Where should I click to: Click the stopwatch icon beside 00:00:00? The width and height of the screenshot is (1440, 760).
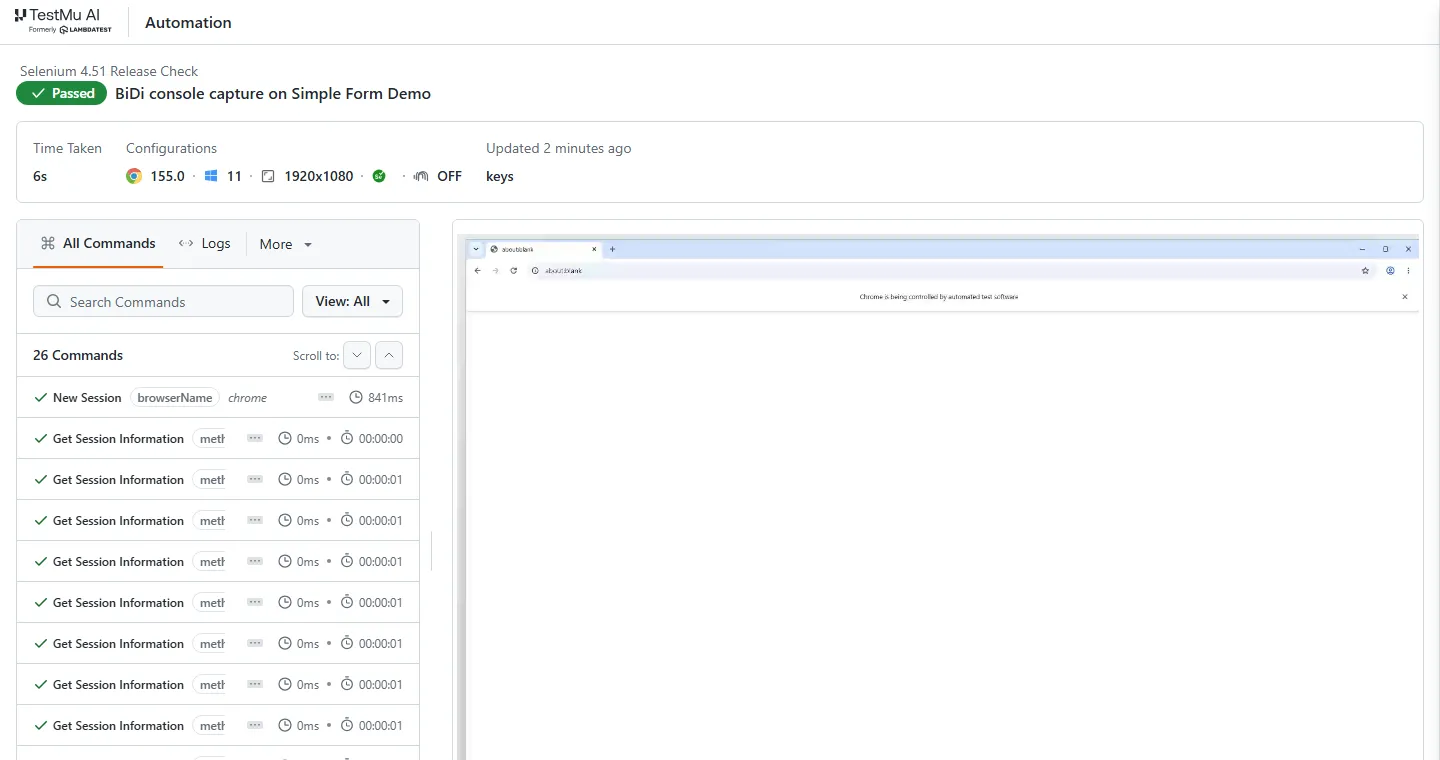click(x=347, y=438)
